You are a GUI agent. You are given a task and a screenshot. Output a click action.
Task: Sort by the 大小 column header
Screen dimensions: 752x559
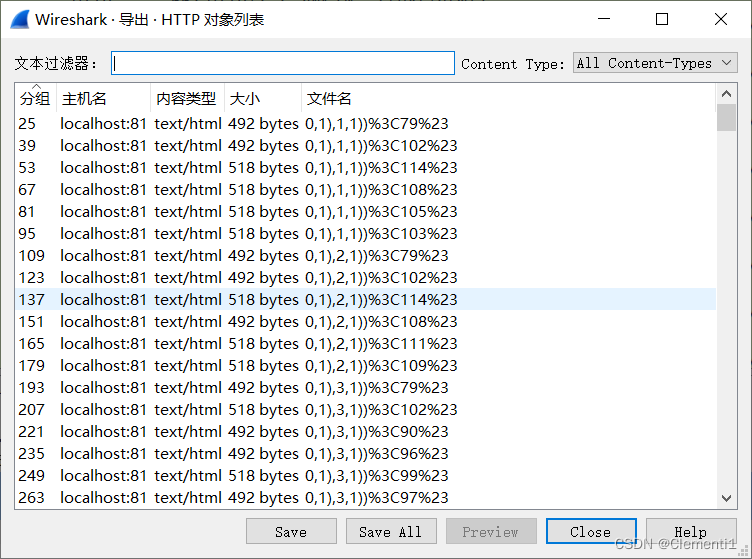(263, 98)
